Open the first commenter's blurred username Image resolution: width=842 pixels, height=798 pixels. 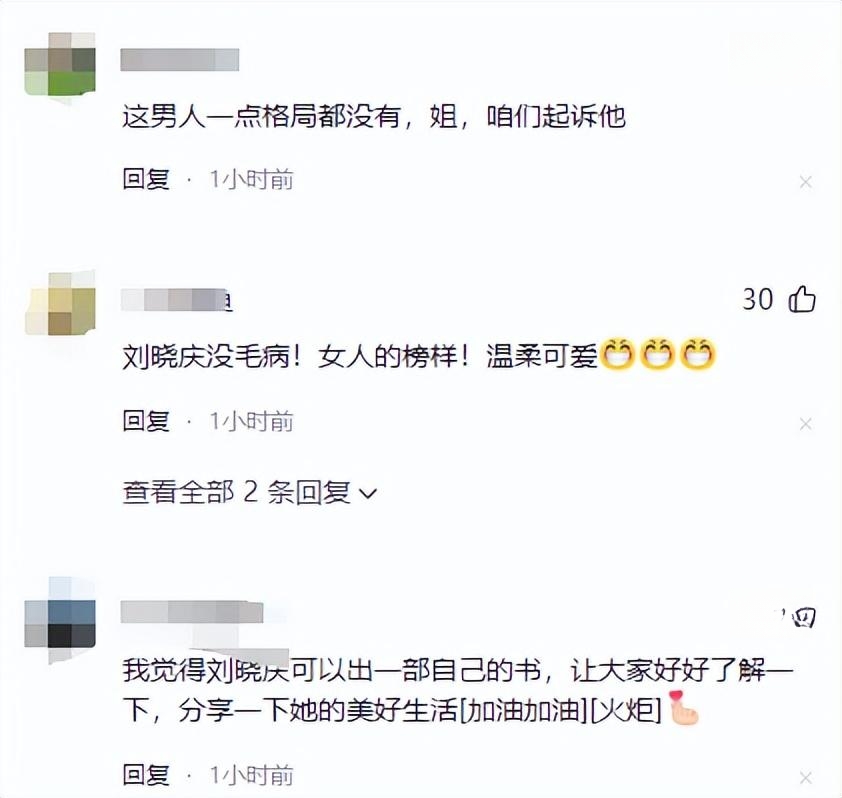pos(180,60)
